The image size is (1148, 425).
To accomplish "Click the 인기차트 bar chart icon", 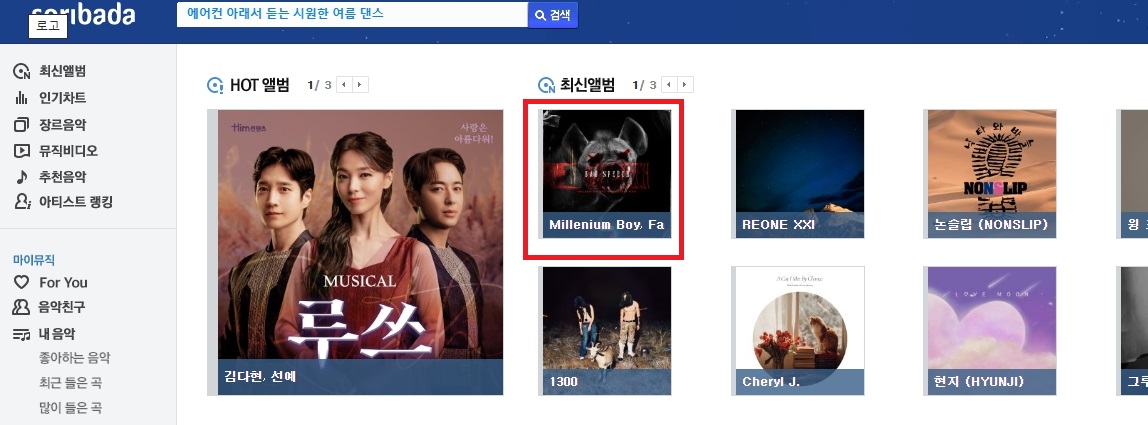I will pos(21,97).
